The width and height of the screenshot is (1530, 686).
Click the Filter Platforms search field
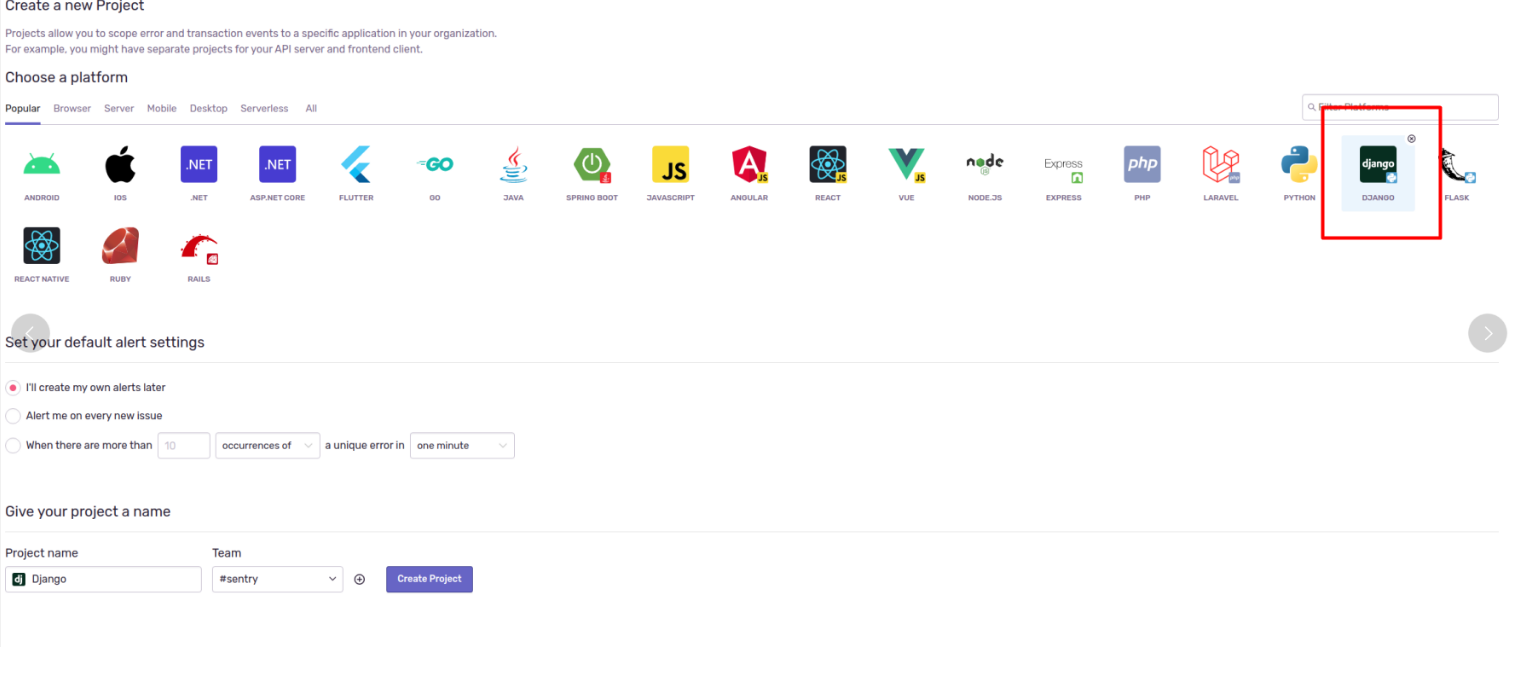click(x=1400, y=107)
